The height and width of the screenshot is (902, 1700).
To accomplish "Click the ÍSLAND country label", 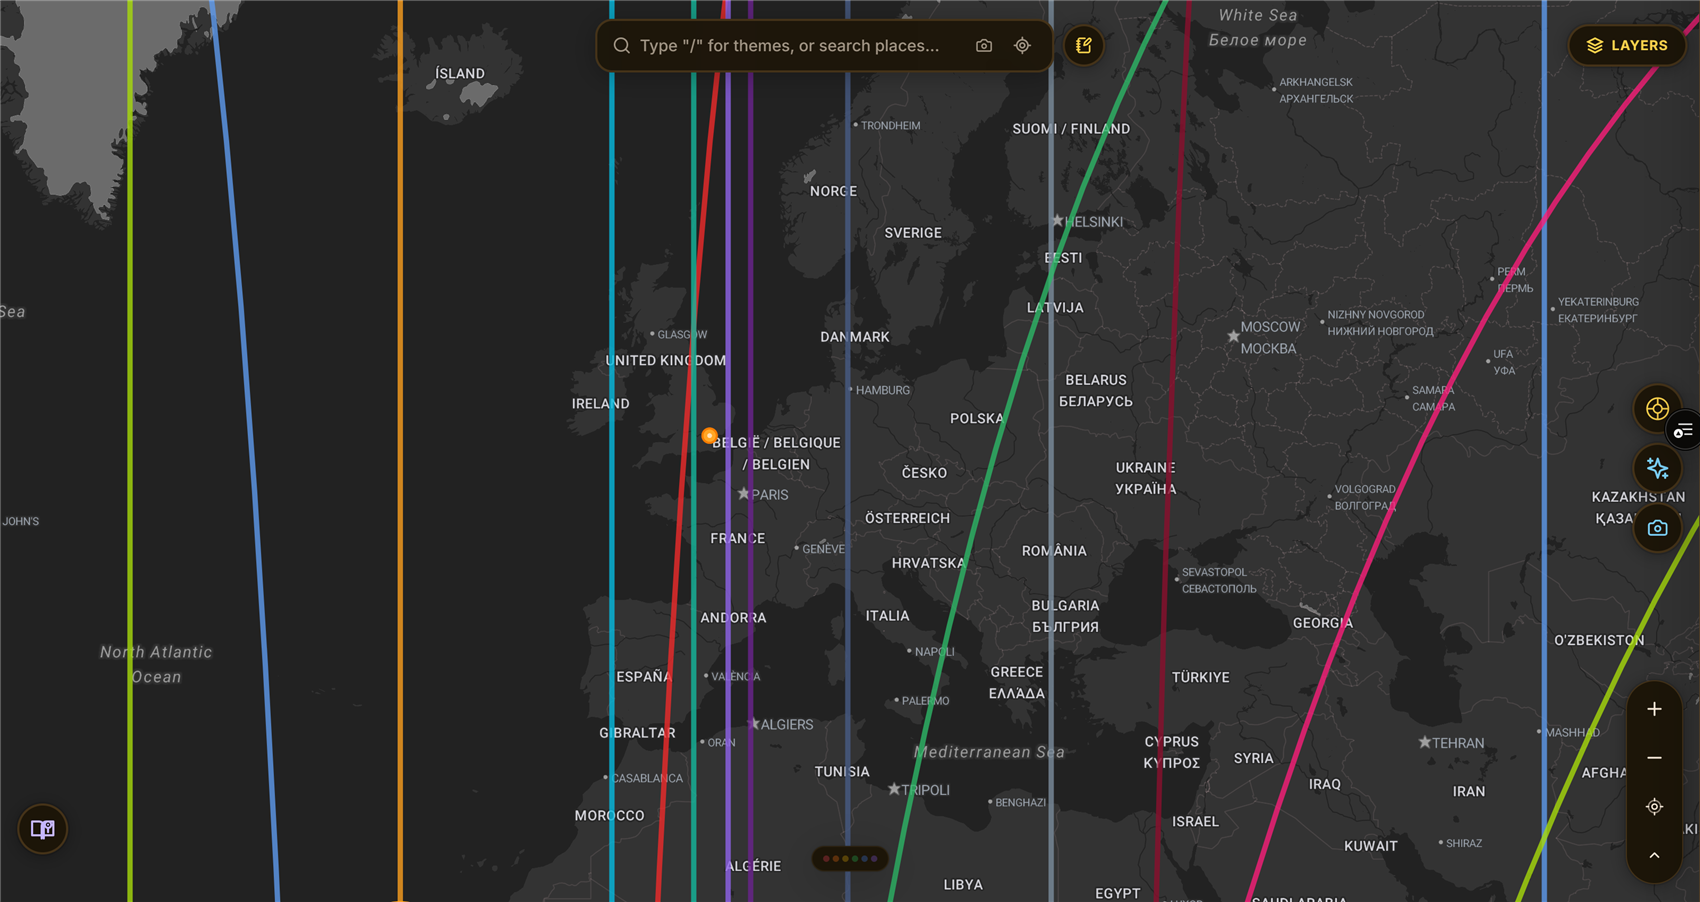I will click(460, 74).
